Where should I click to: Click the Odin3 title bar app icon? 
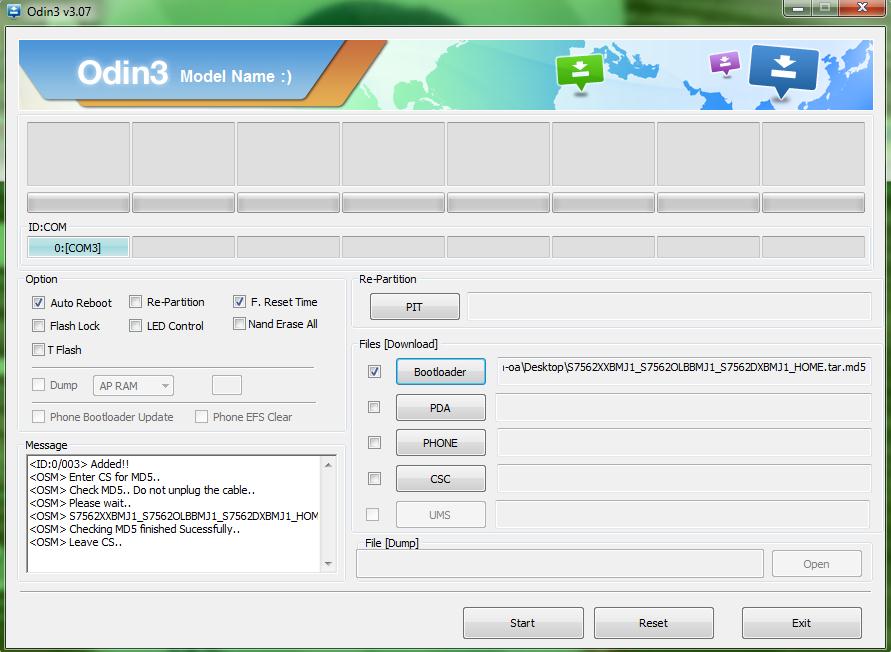[12, 11]
